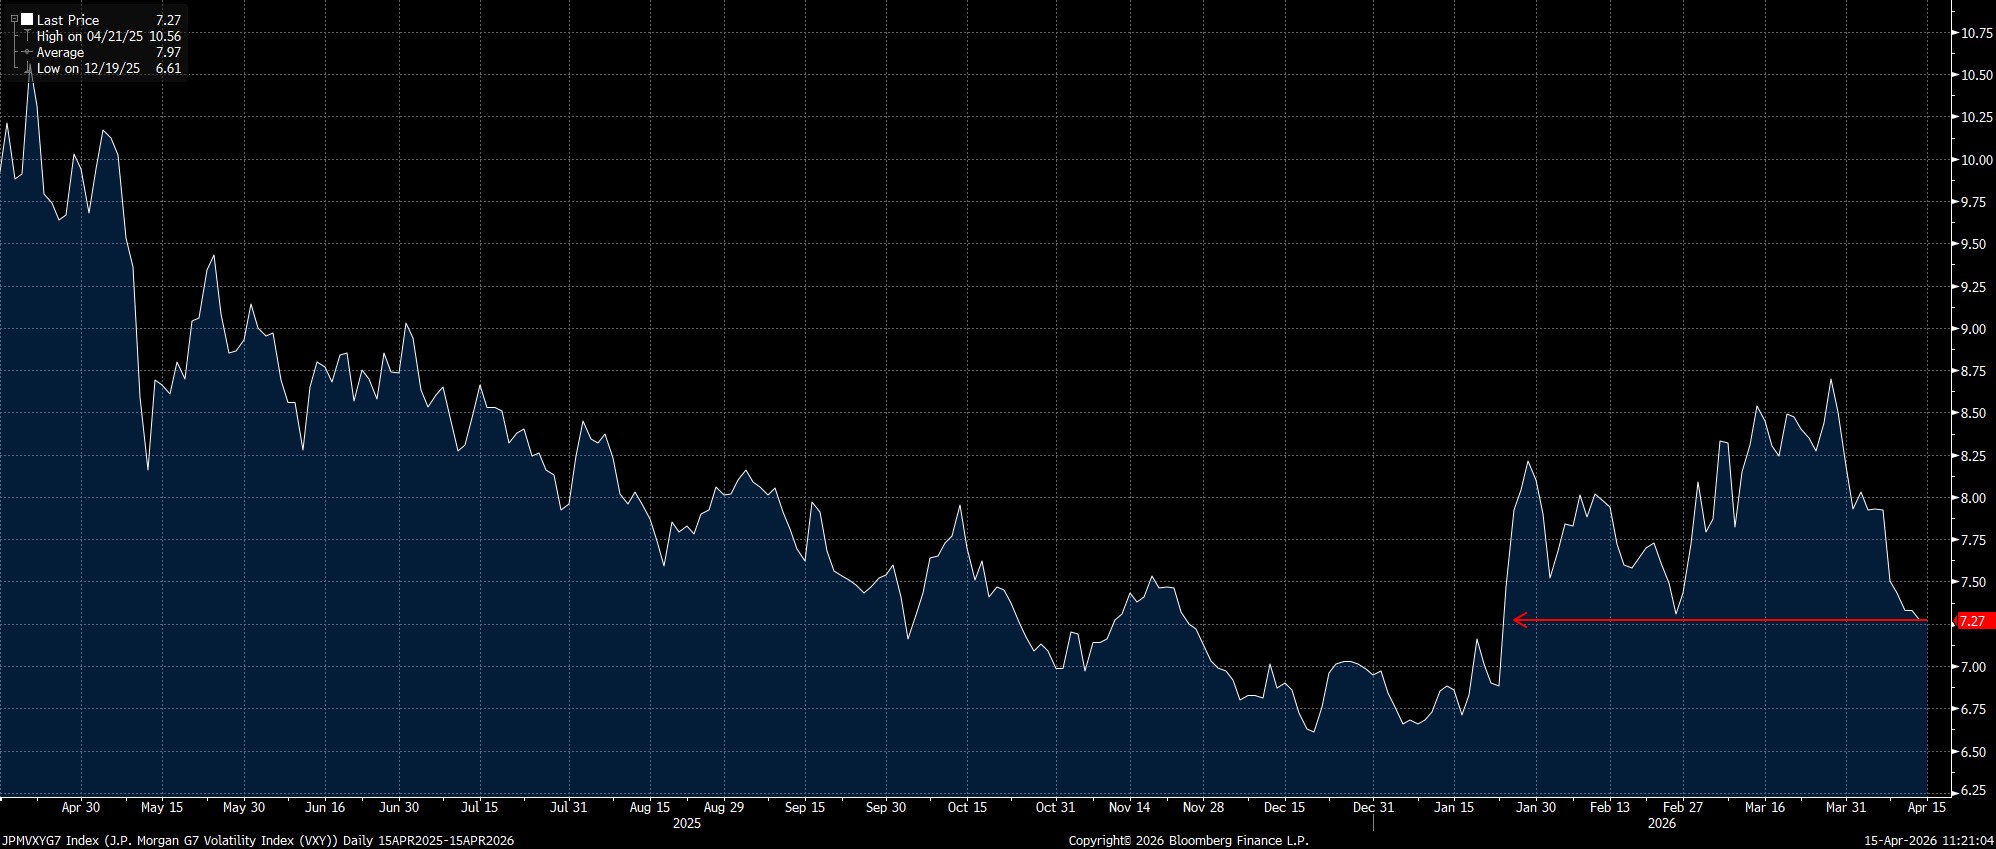
Task: Select the High on 04/21/25 legend row
Action: tap(90, 36)
